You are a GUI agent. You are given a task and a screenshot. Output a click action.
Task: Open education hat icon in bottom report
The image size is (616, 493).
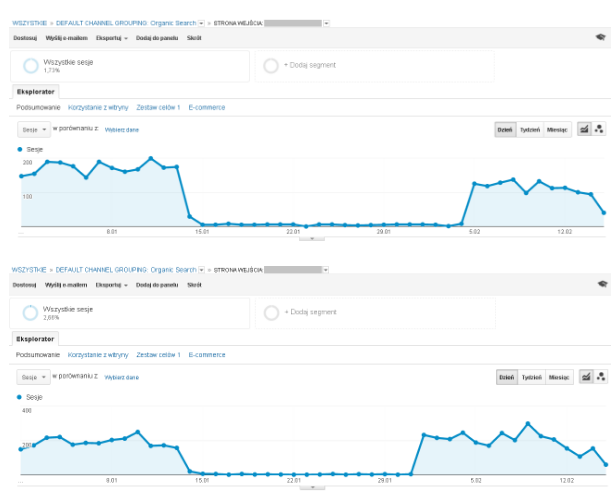pyautogui.click(x=603, y=284)
